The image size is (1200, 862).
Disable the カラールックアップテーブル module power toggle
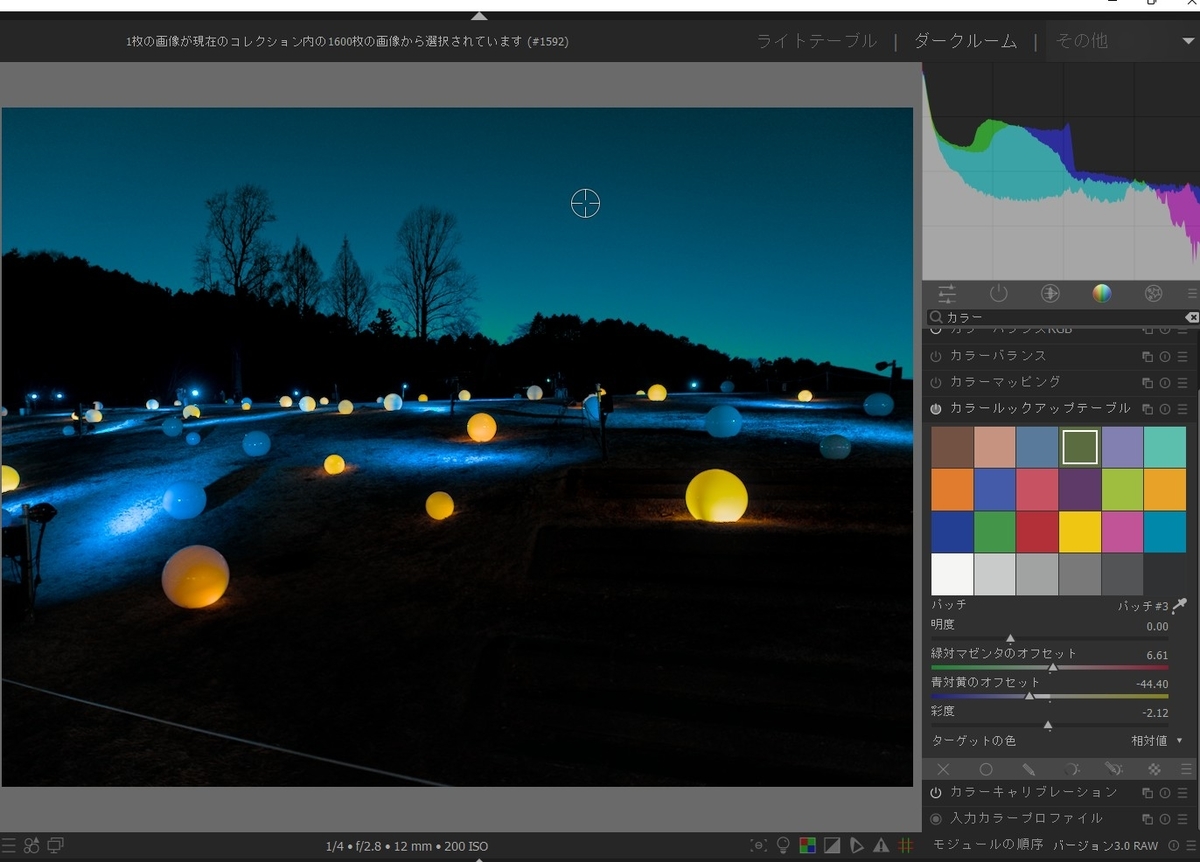tap(935, 408)
